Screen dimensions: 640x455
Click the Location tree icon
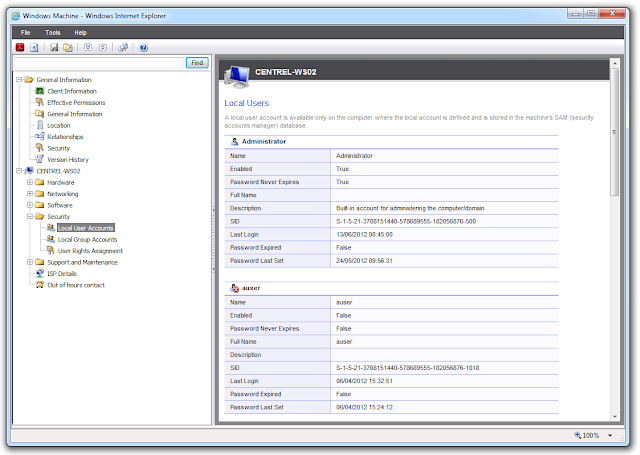tap(40, 125)
